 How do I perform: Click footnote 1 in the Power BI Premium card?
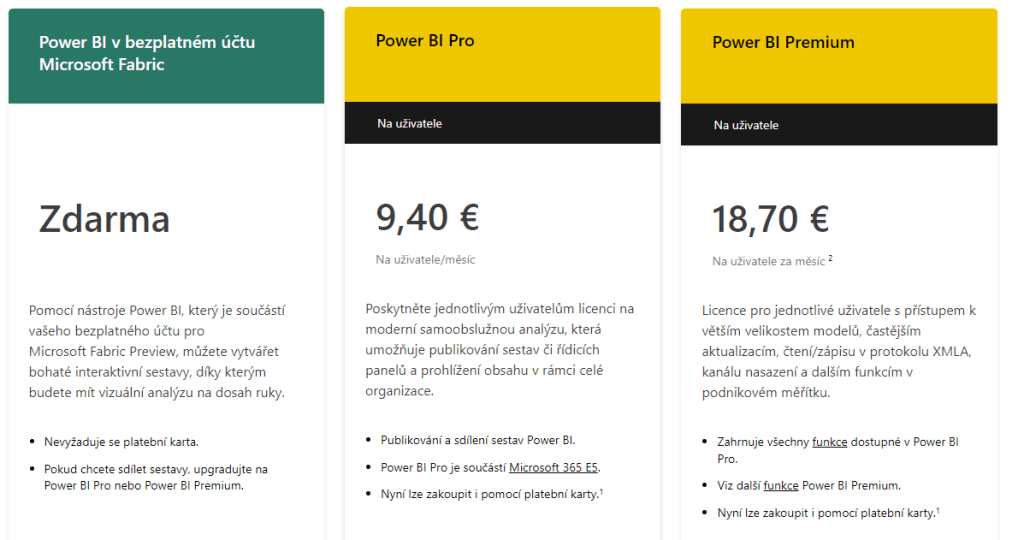click(937, 510)
